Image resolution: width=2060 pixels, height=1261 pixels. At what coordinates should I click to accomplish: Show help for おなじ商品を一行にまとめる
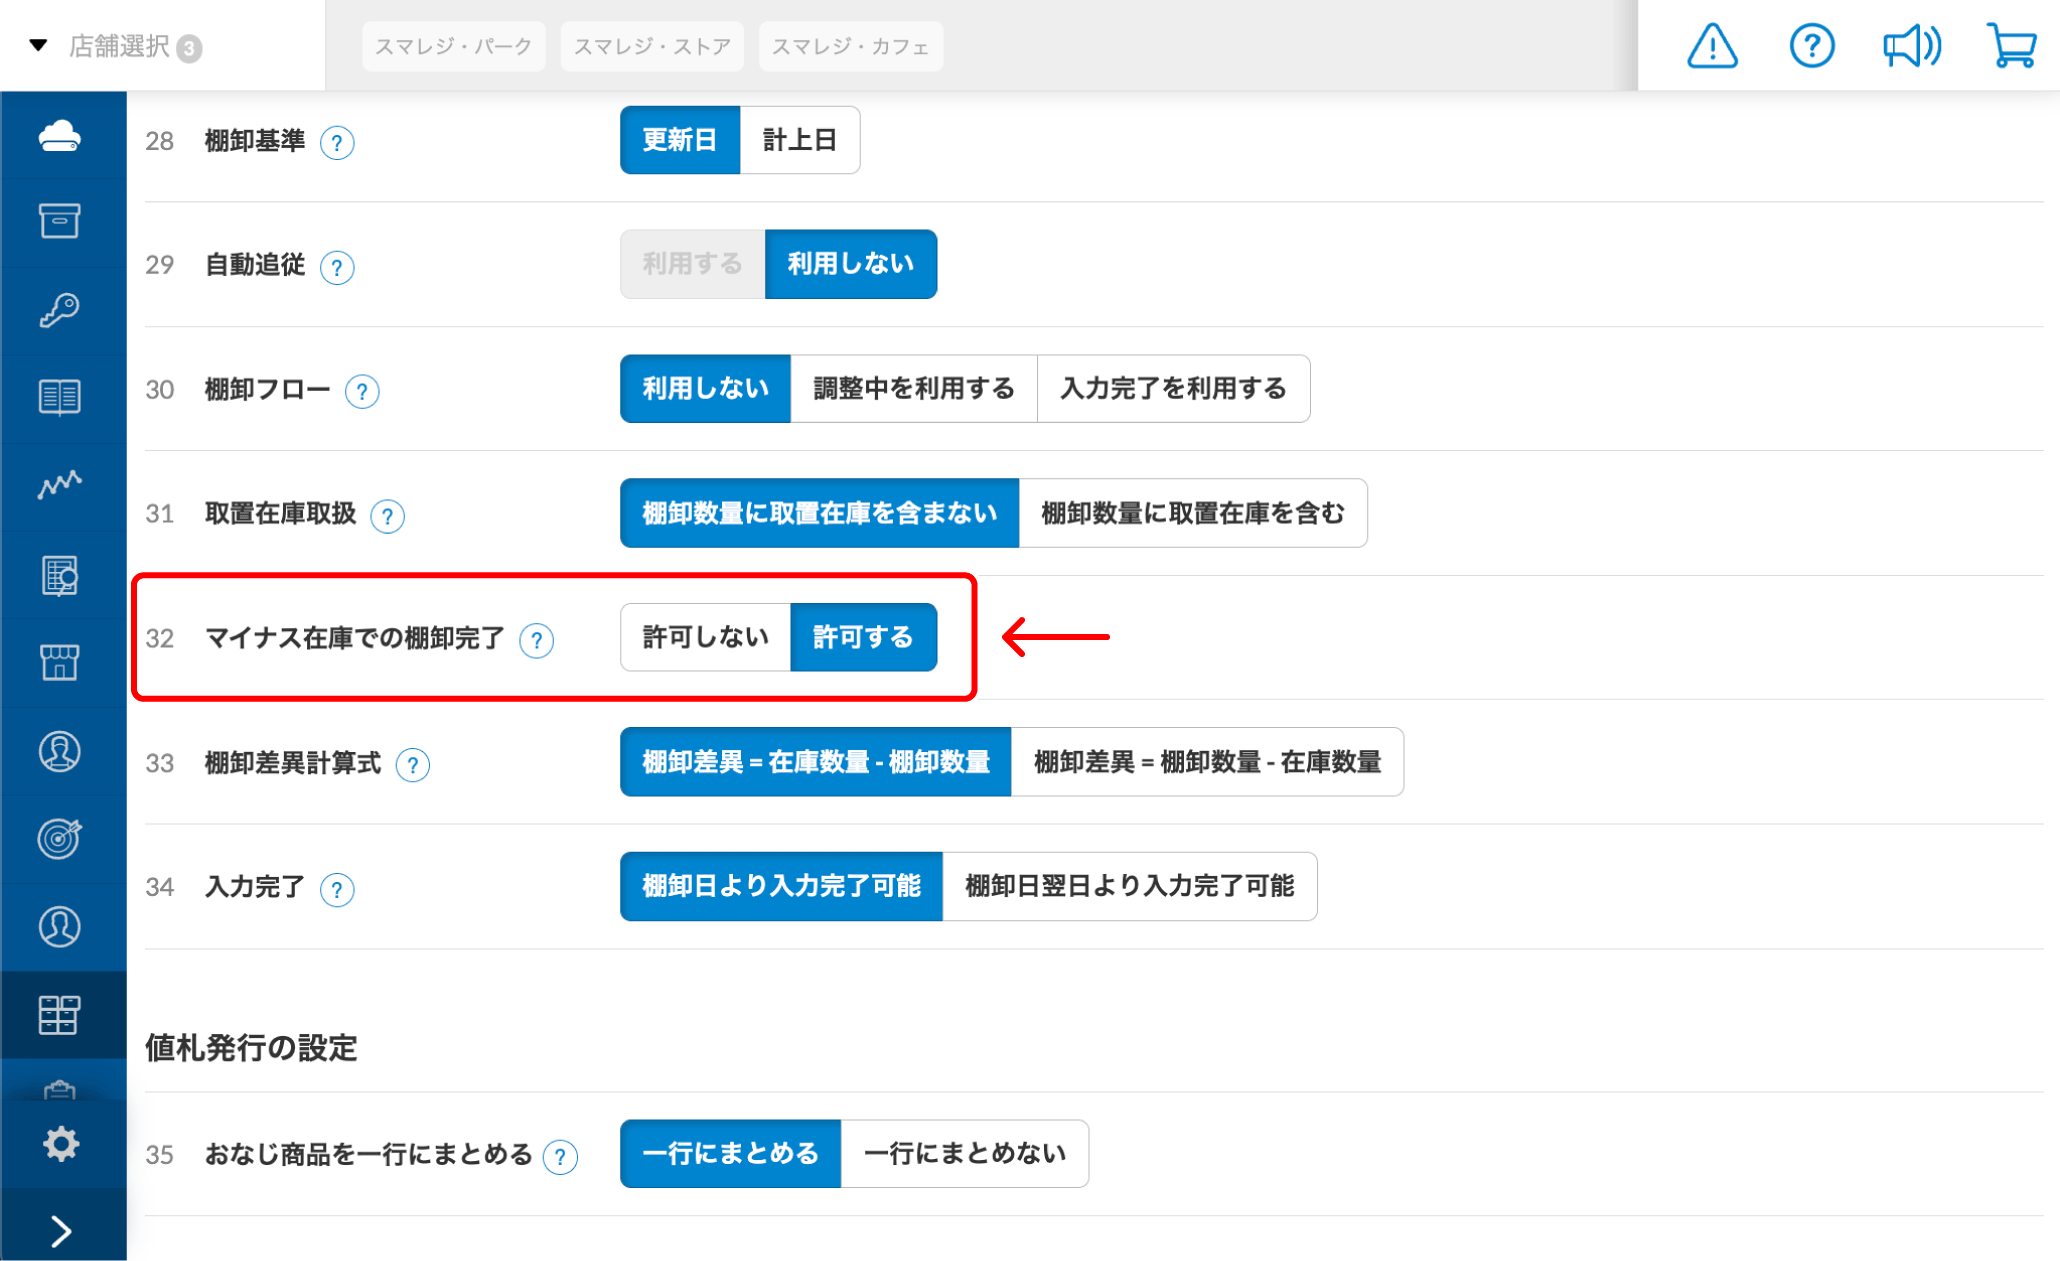pos(560,1157)
